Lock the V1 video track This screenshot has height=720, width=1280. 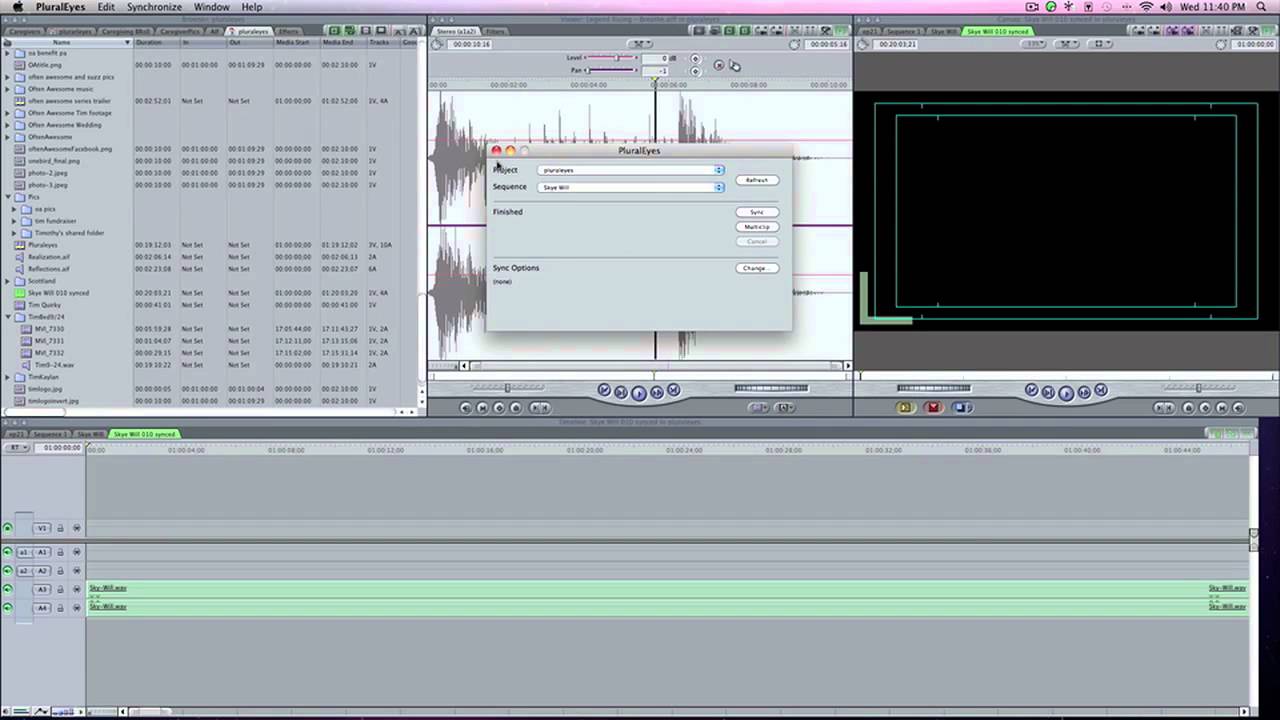coord(60,528)
